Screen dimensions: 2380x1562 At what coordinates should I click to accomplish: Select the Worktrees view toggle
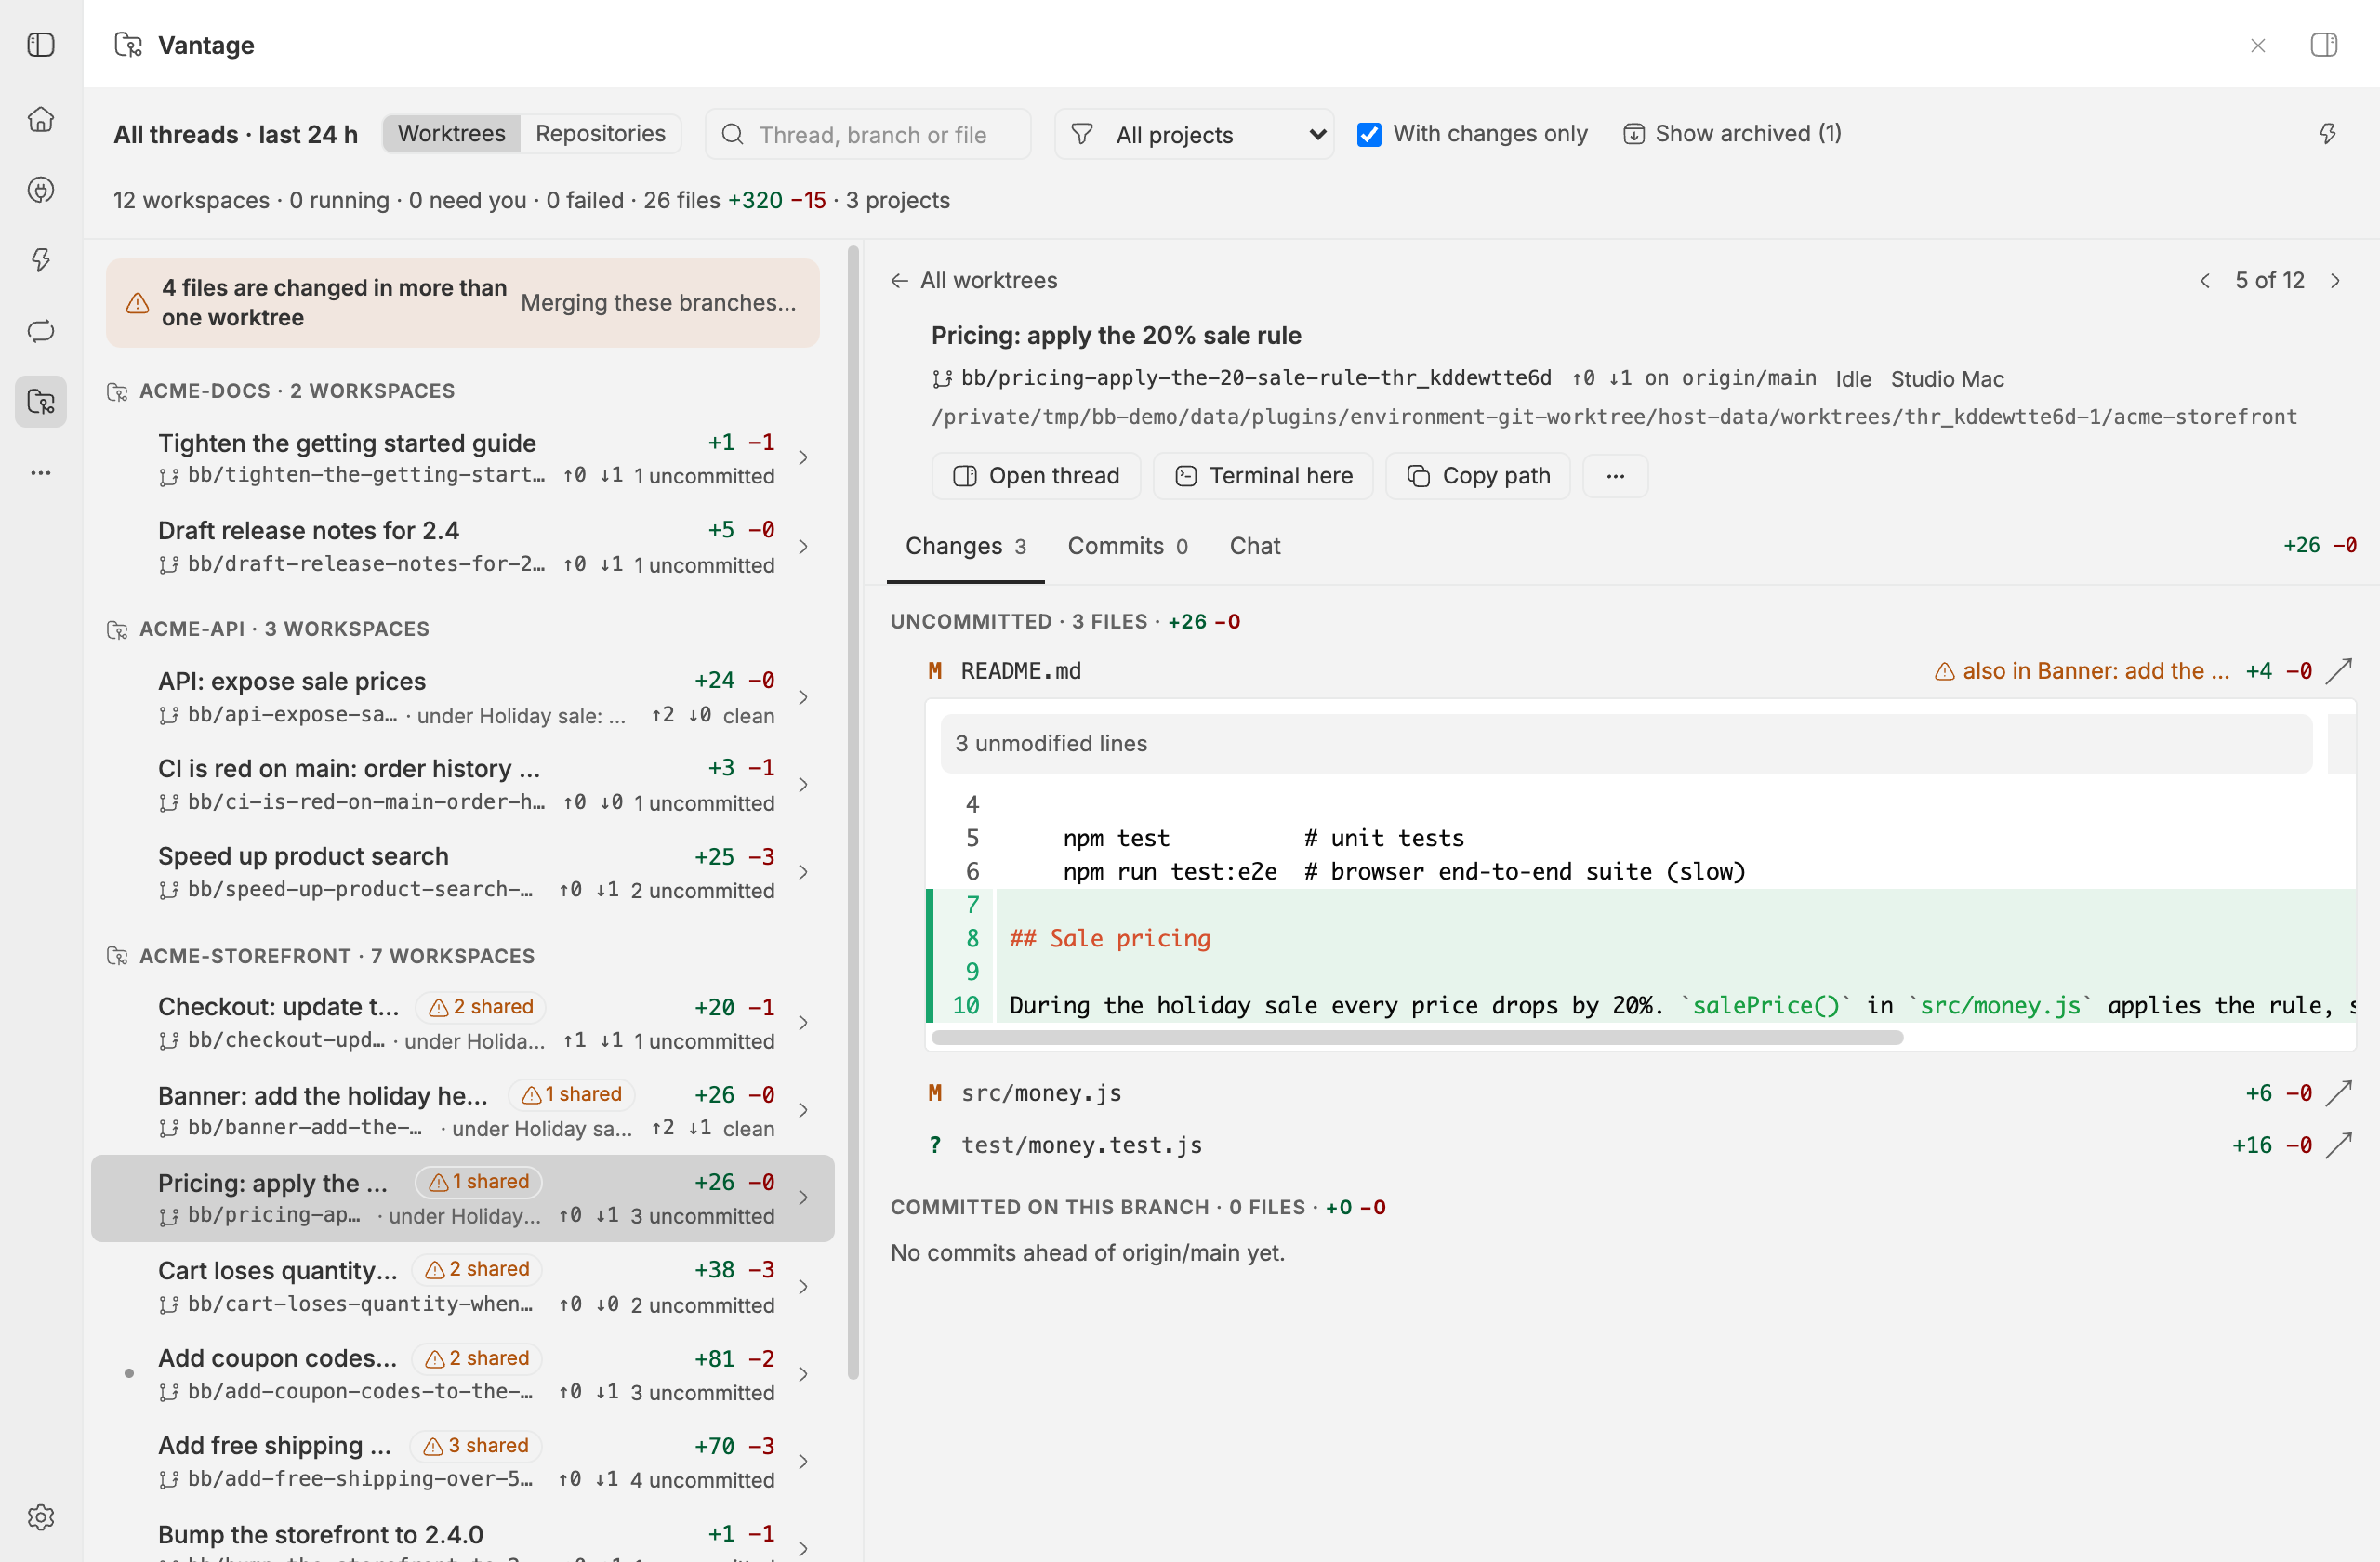click(x=451, y=134)
